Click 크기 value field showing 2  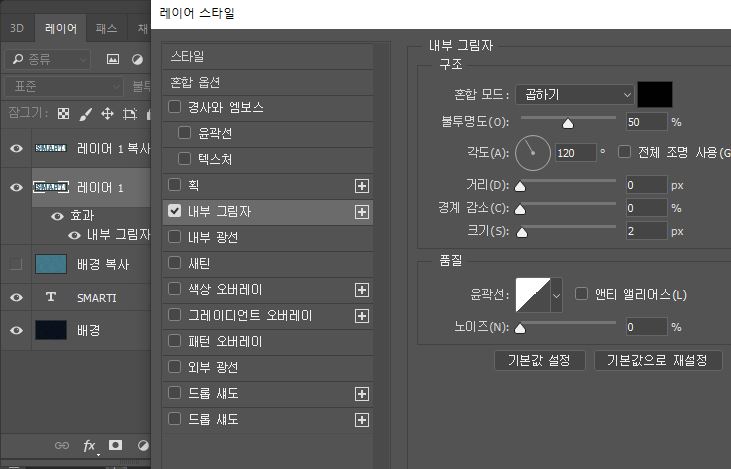(x=646, y=231)
